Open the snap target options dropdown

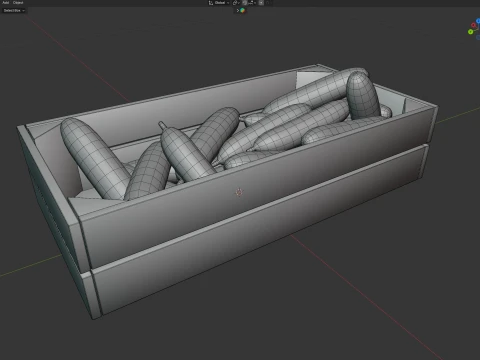click(252, 3)
